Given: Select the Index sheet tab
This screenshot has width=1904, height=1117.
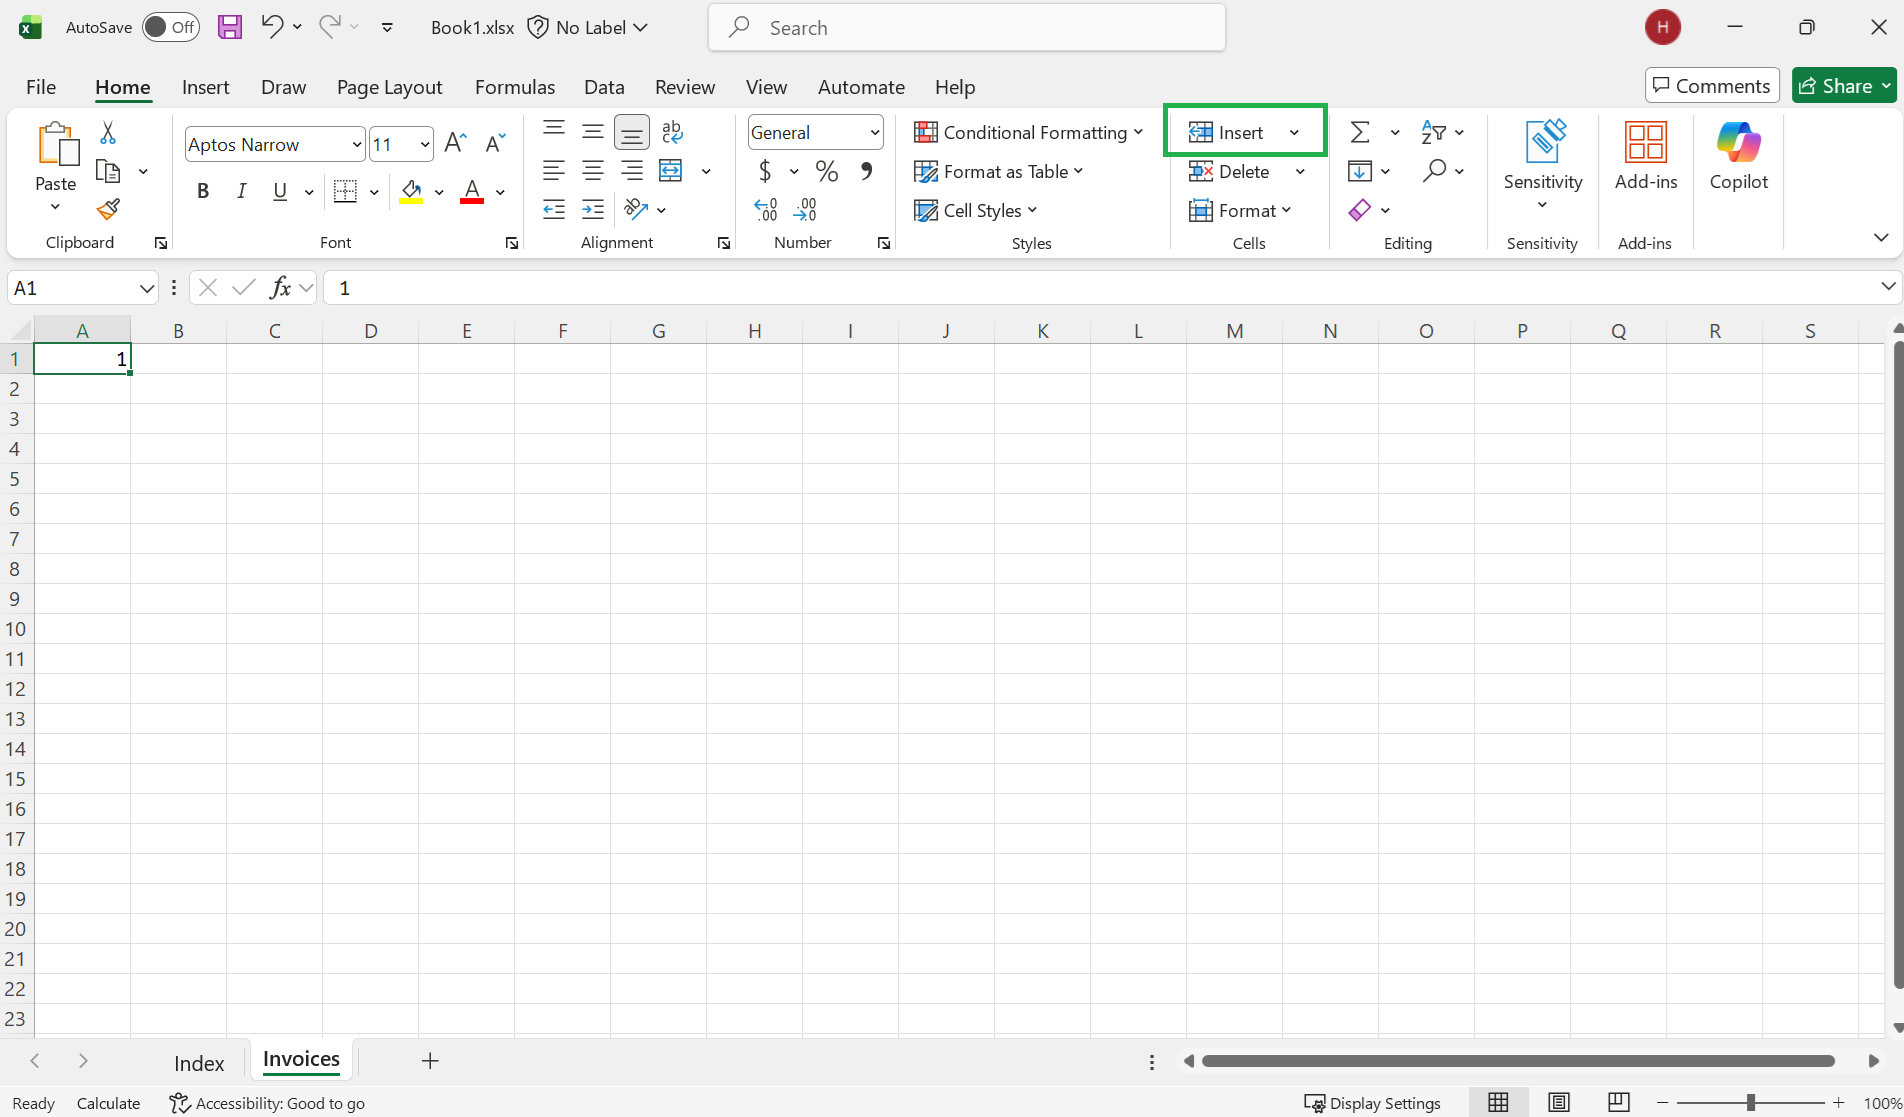Looking at the screenshot, I should [199, 1063].
